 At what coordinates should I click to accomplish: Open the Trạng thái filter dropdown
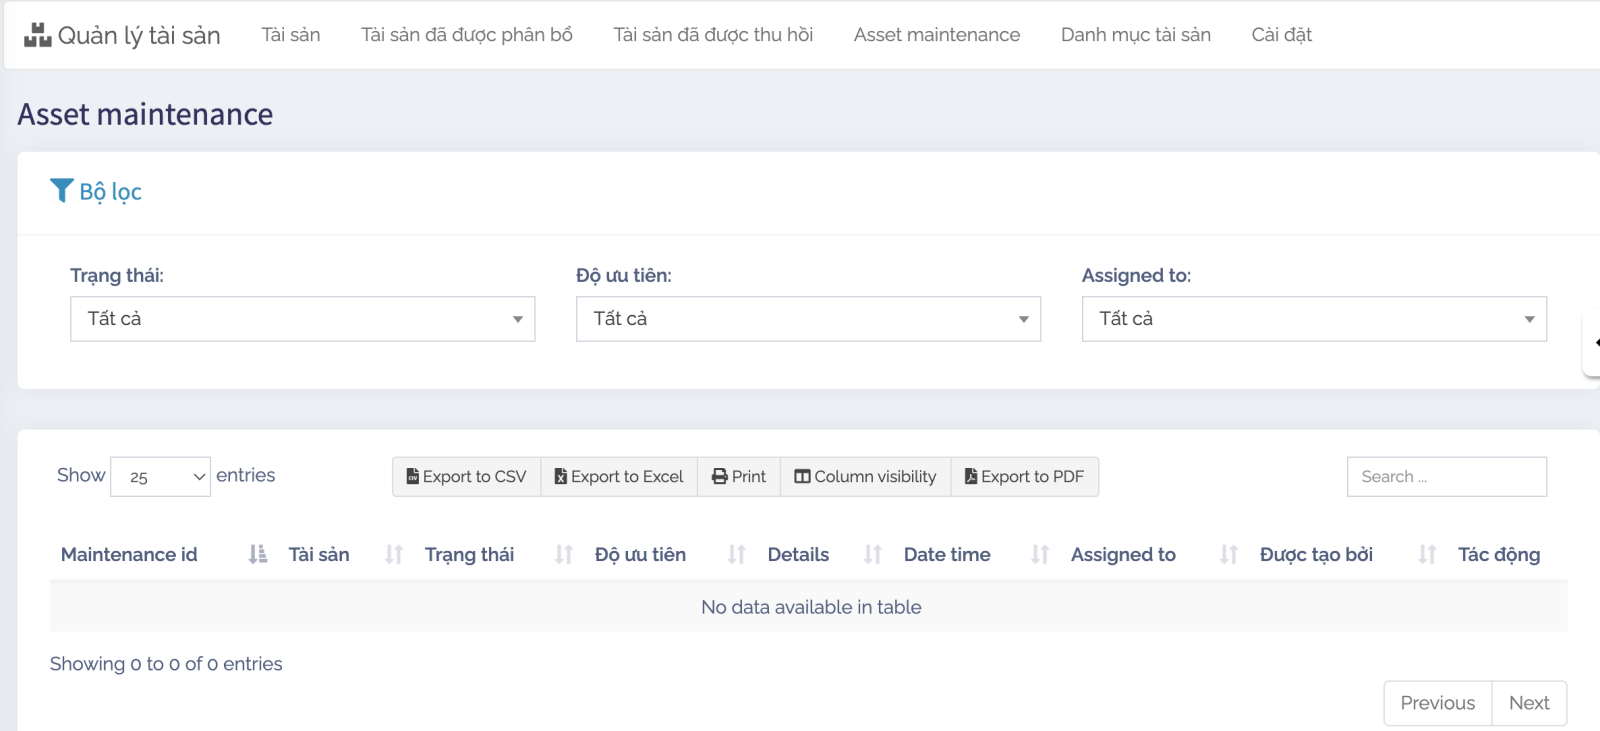pos(302,319)
